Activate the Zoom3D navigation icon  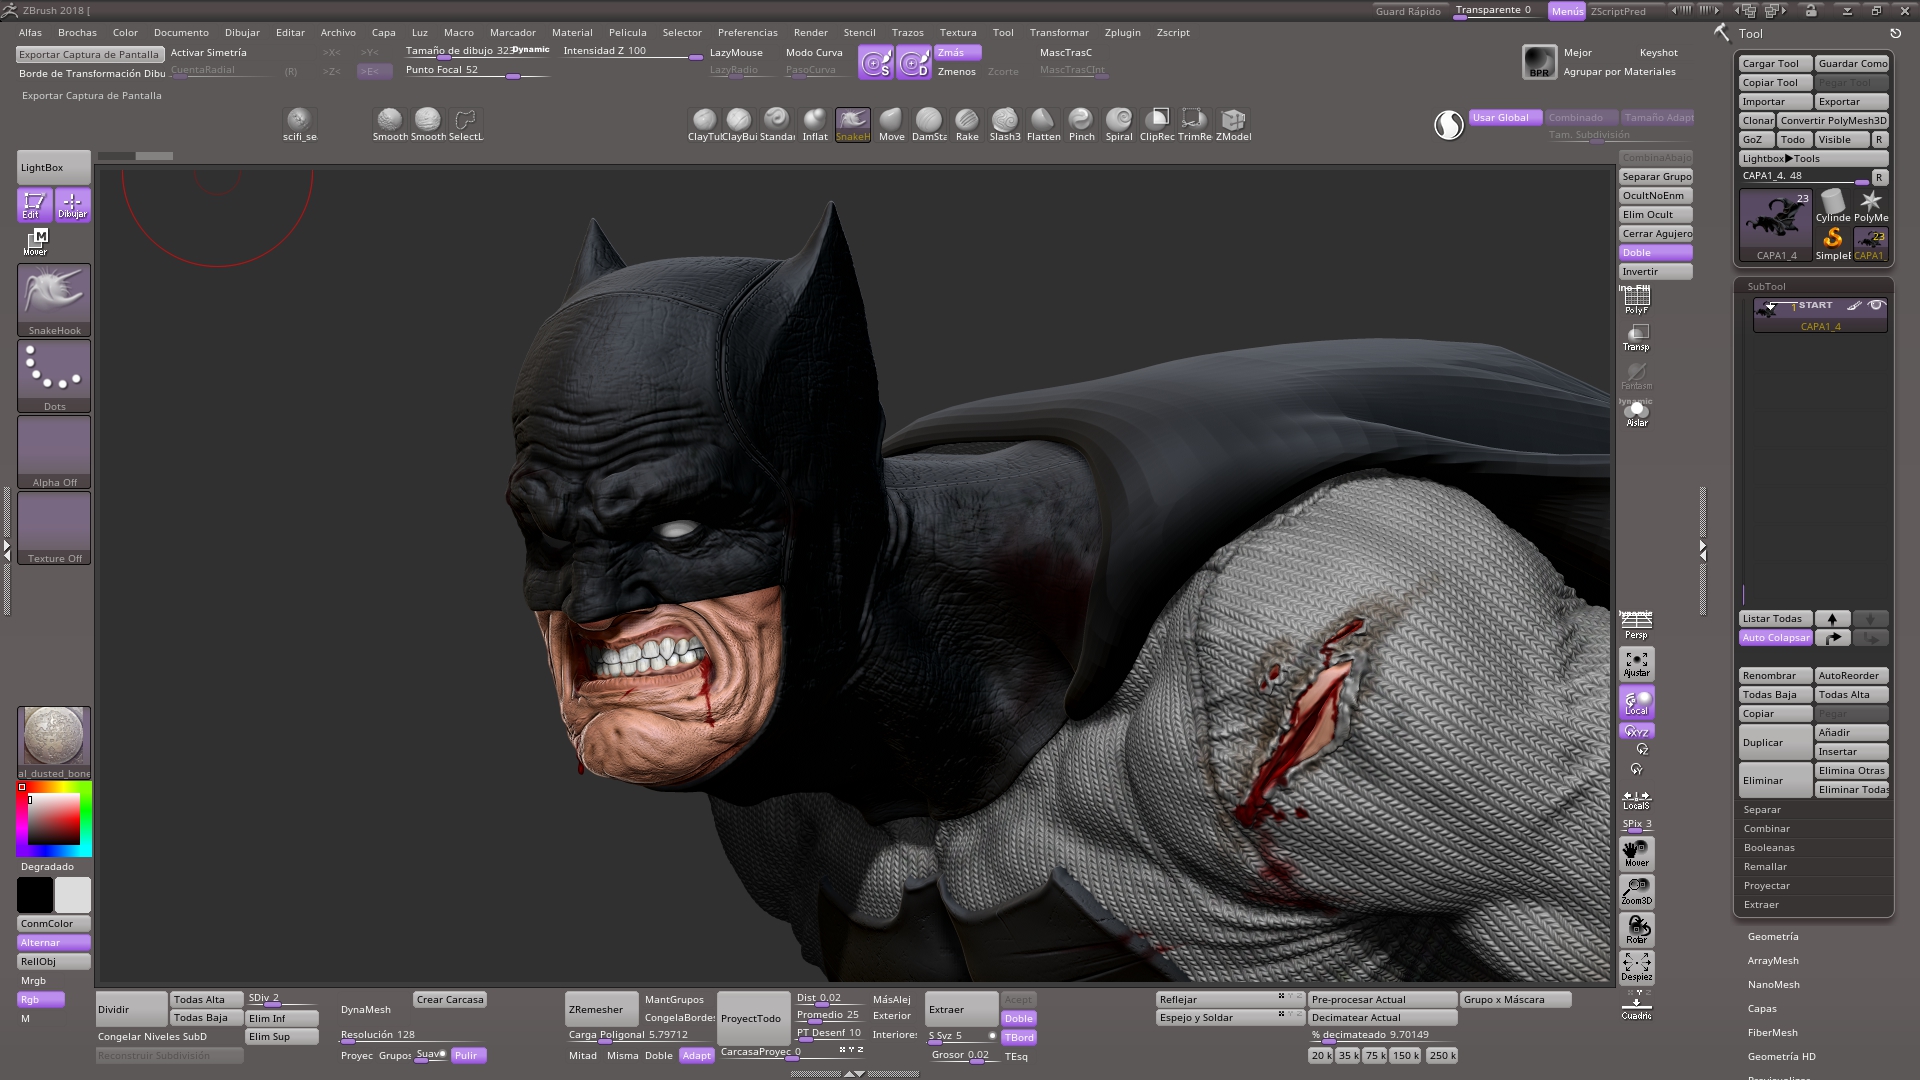pyautogui.click(x=1637, y=891)
